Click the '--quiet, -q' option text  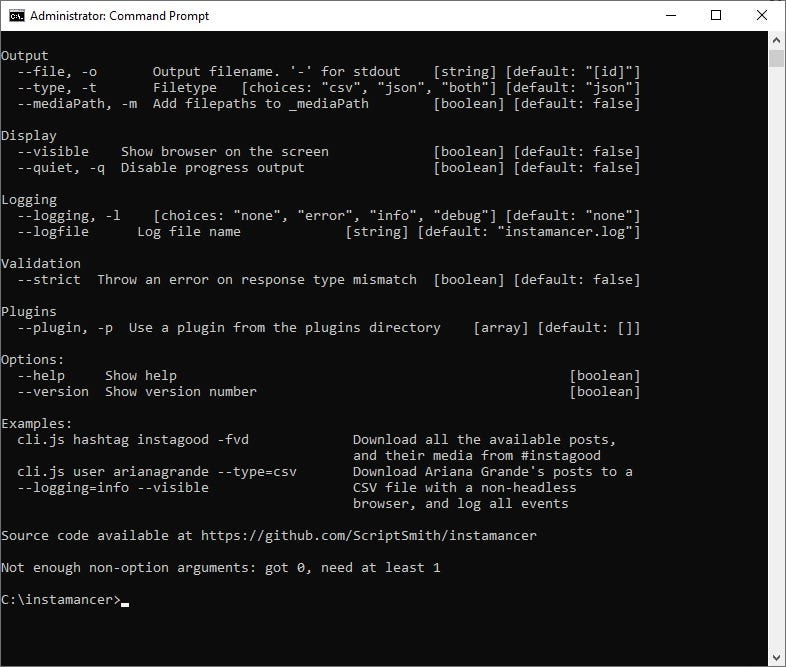pyautogui.click(x=61, y=168)
